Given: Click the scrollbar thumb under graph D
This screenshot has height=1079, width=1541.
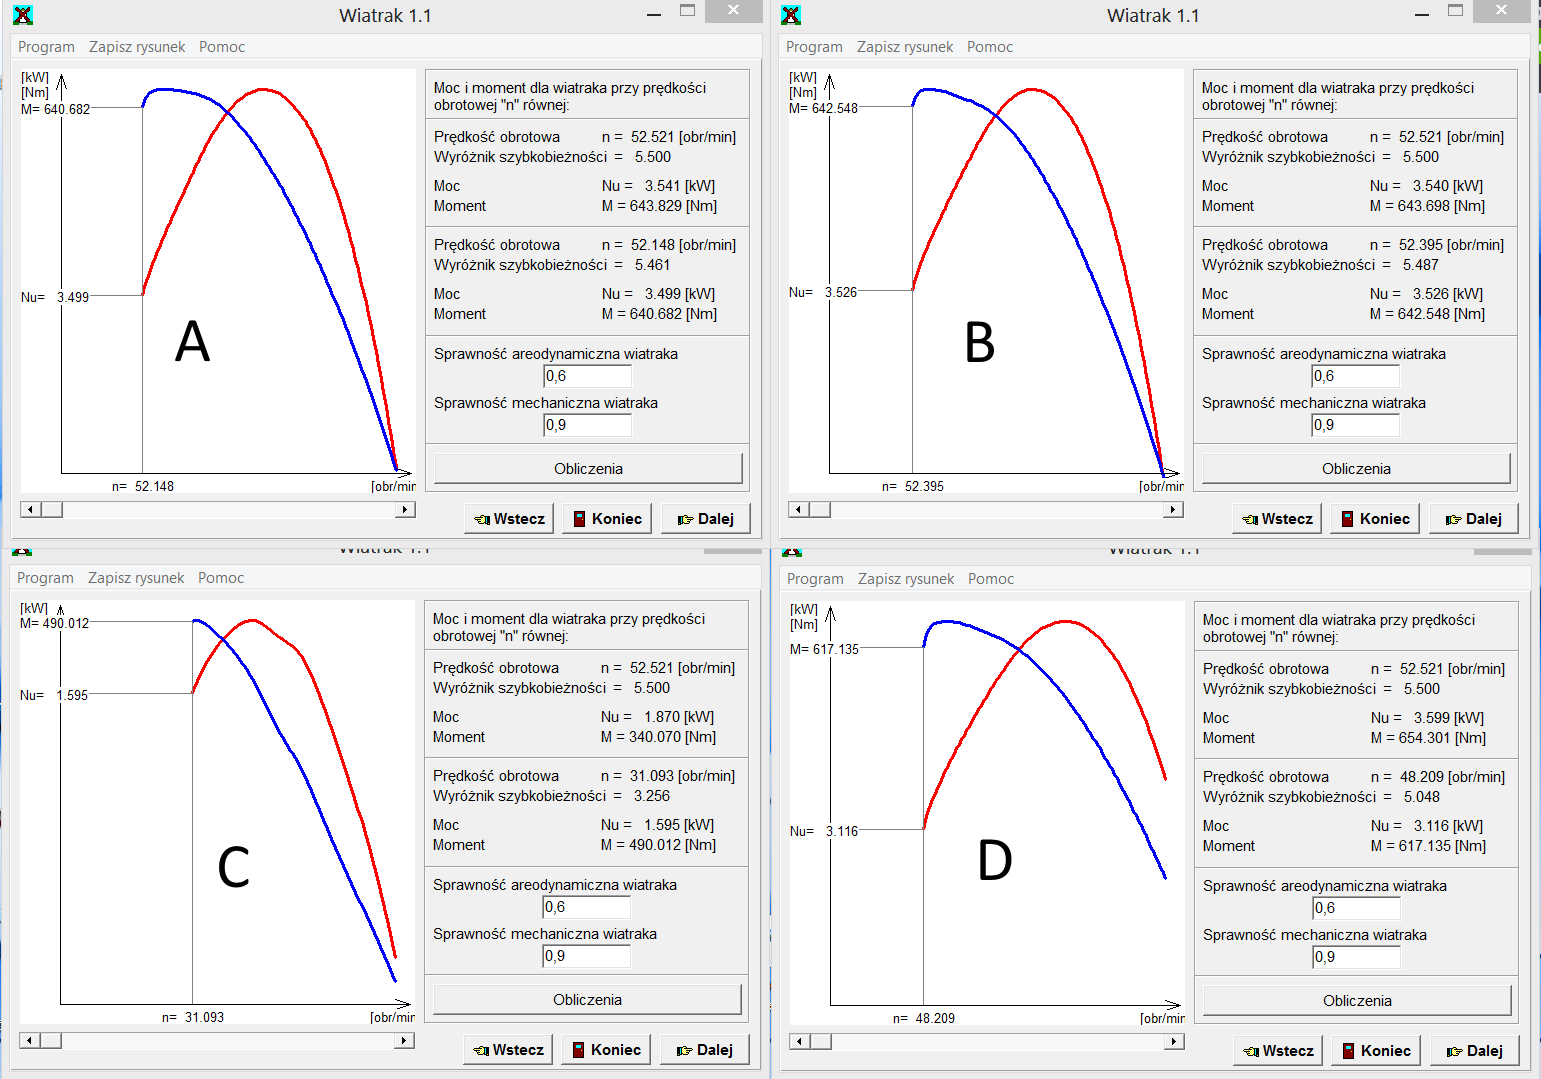Looking at the screenshot, I should point(820,1042).
